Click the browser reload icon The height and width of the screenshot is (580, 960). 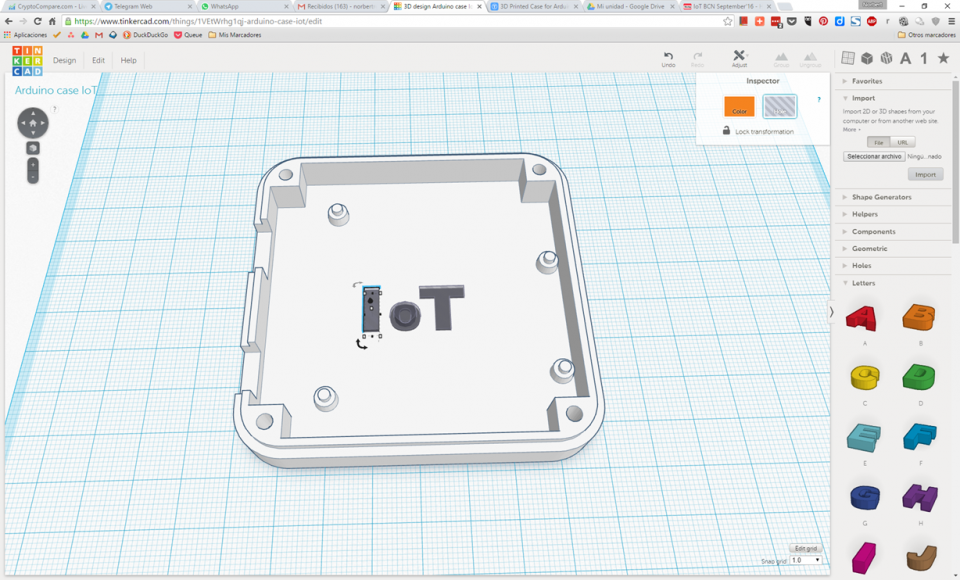click(x=37, y=21)
